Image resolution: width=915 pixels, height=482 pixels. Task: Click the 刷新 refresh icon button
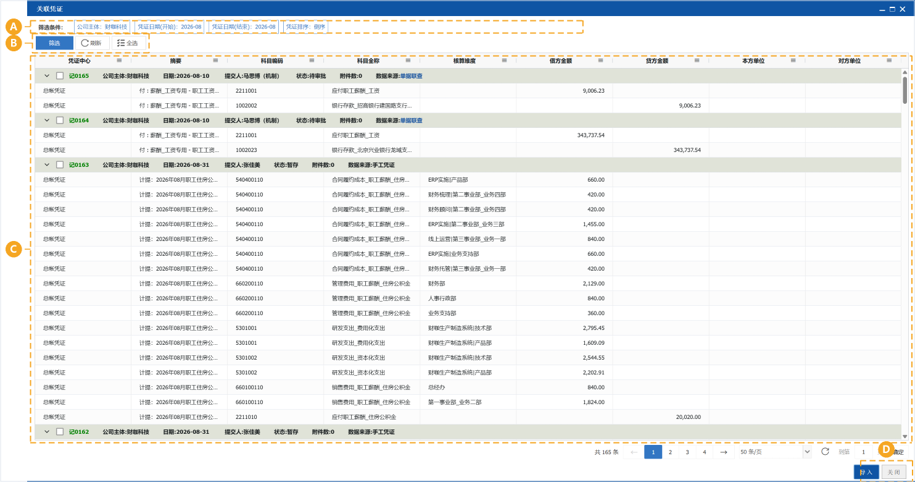tap(85, 43)
